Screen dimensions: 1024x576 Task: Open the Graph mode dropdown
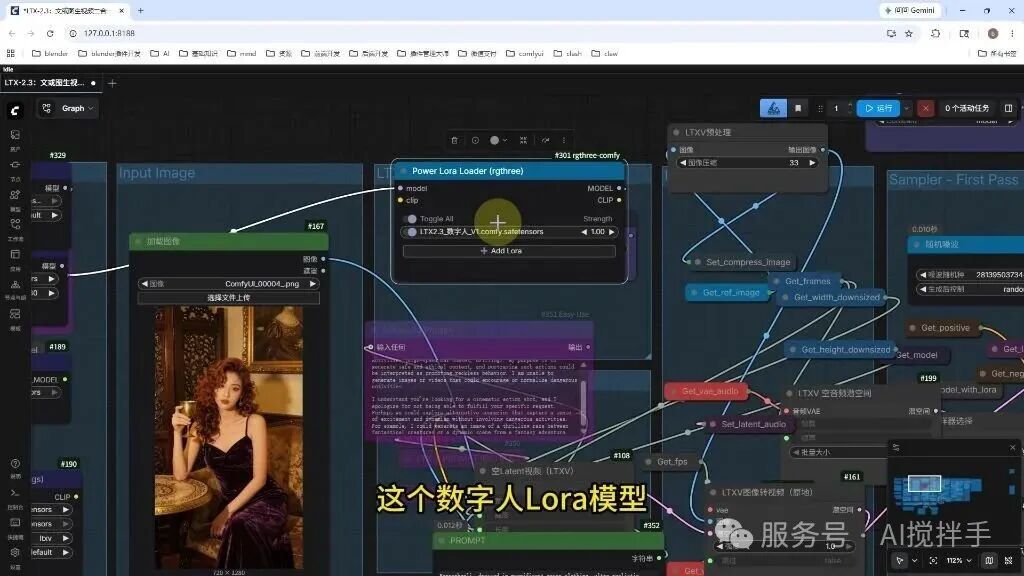click(x=68, y=108)
